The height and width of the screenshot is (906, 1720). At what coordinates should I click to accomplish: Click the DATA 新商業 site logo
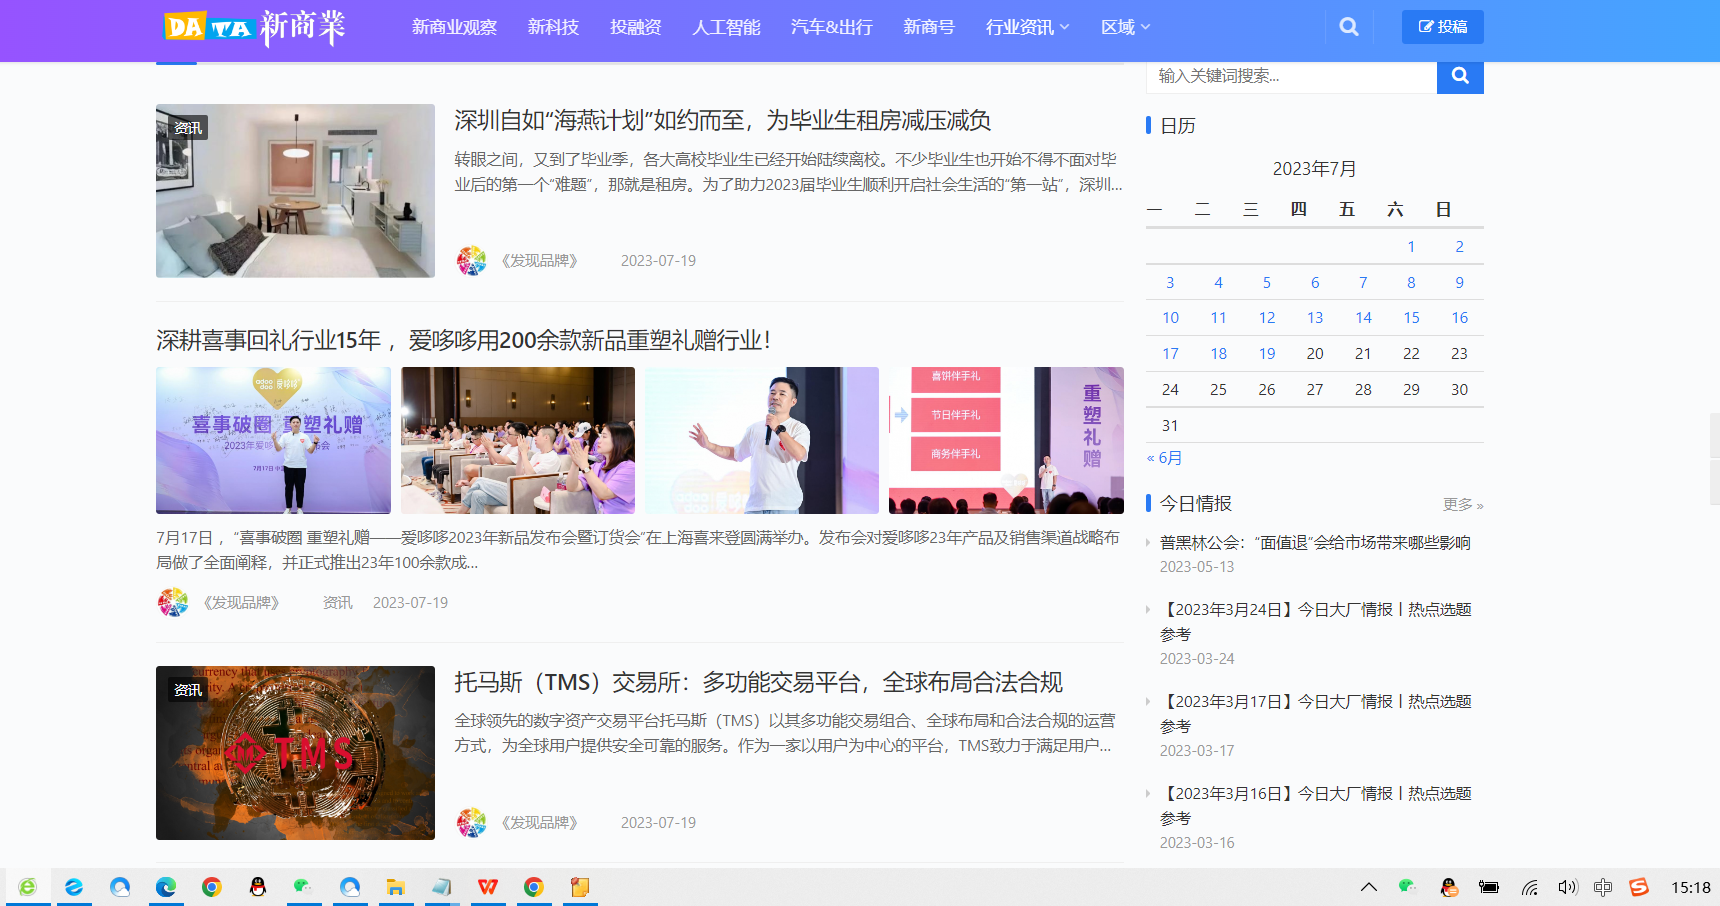coord(255,27)
